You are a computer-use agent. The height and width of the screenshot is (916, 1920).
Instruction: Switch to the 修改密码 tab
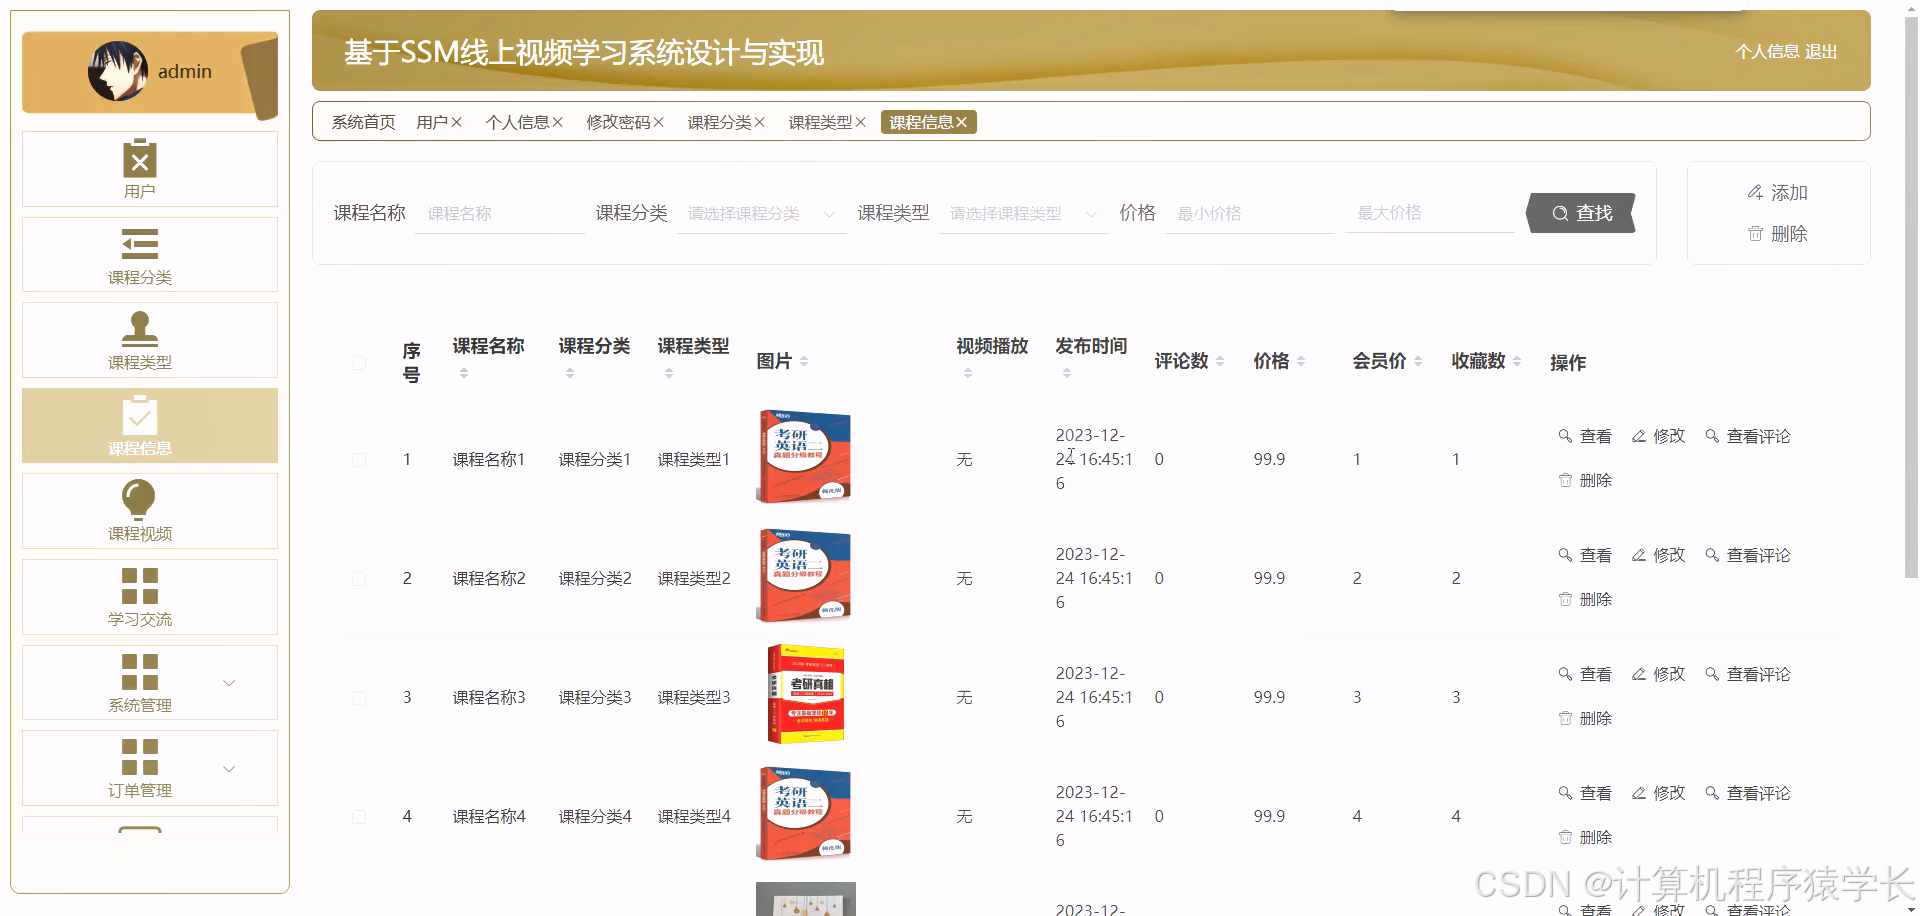point(618,122)
